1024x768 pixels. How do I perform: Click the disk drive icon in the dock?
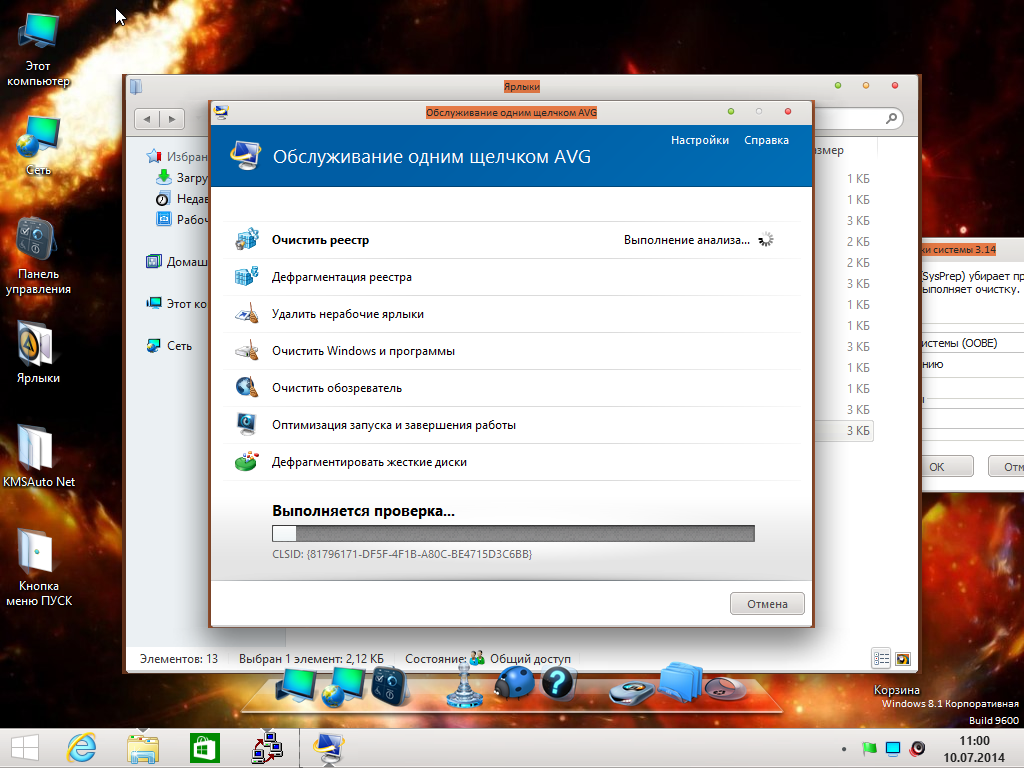coord(632,692)
